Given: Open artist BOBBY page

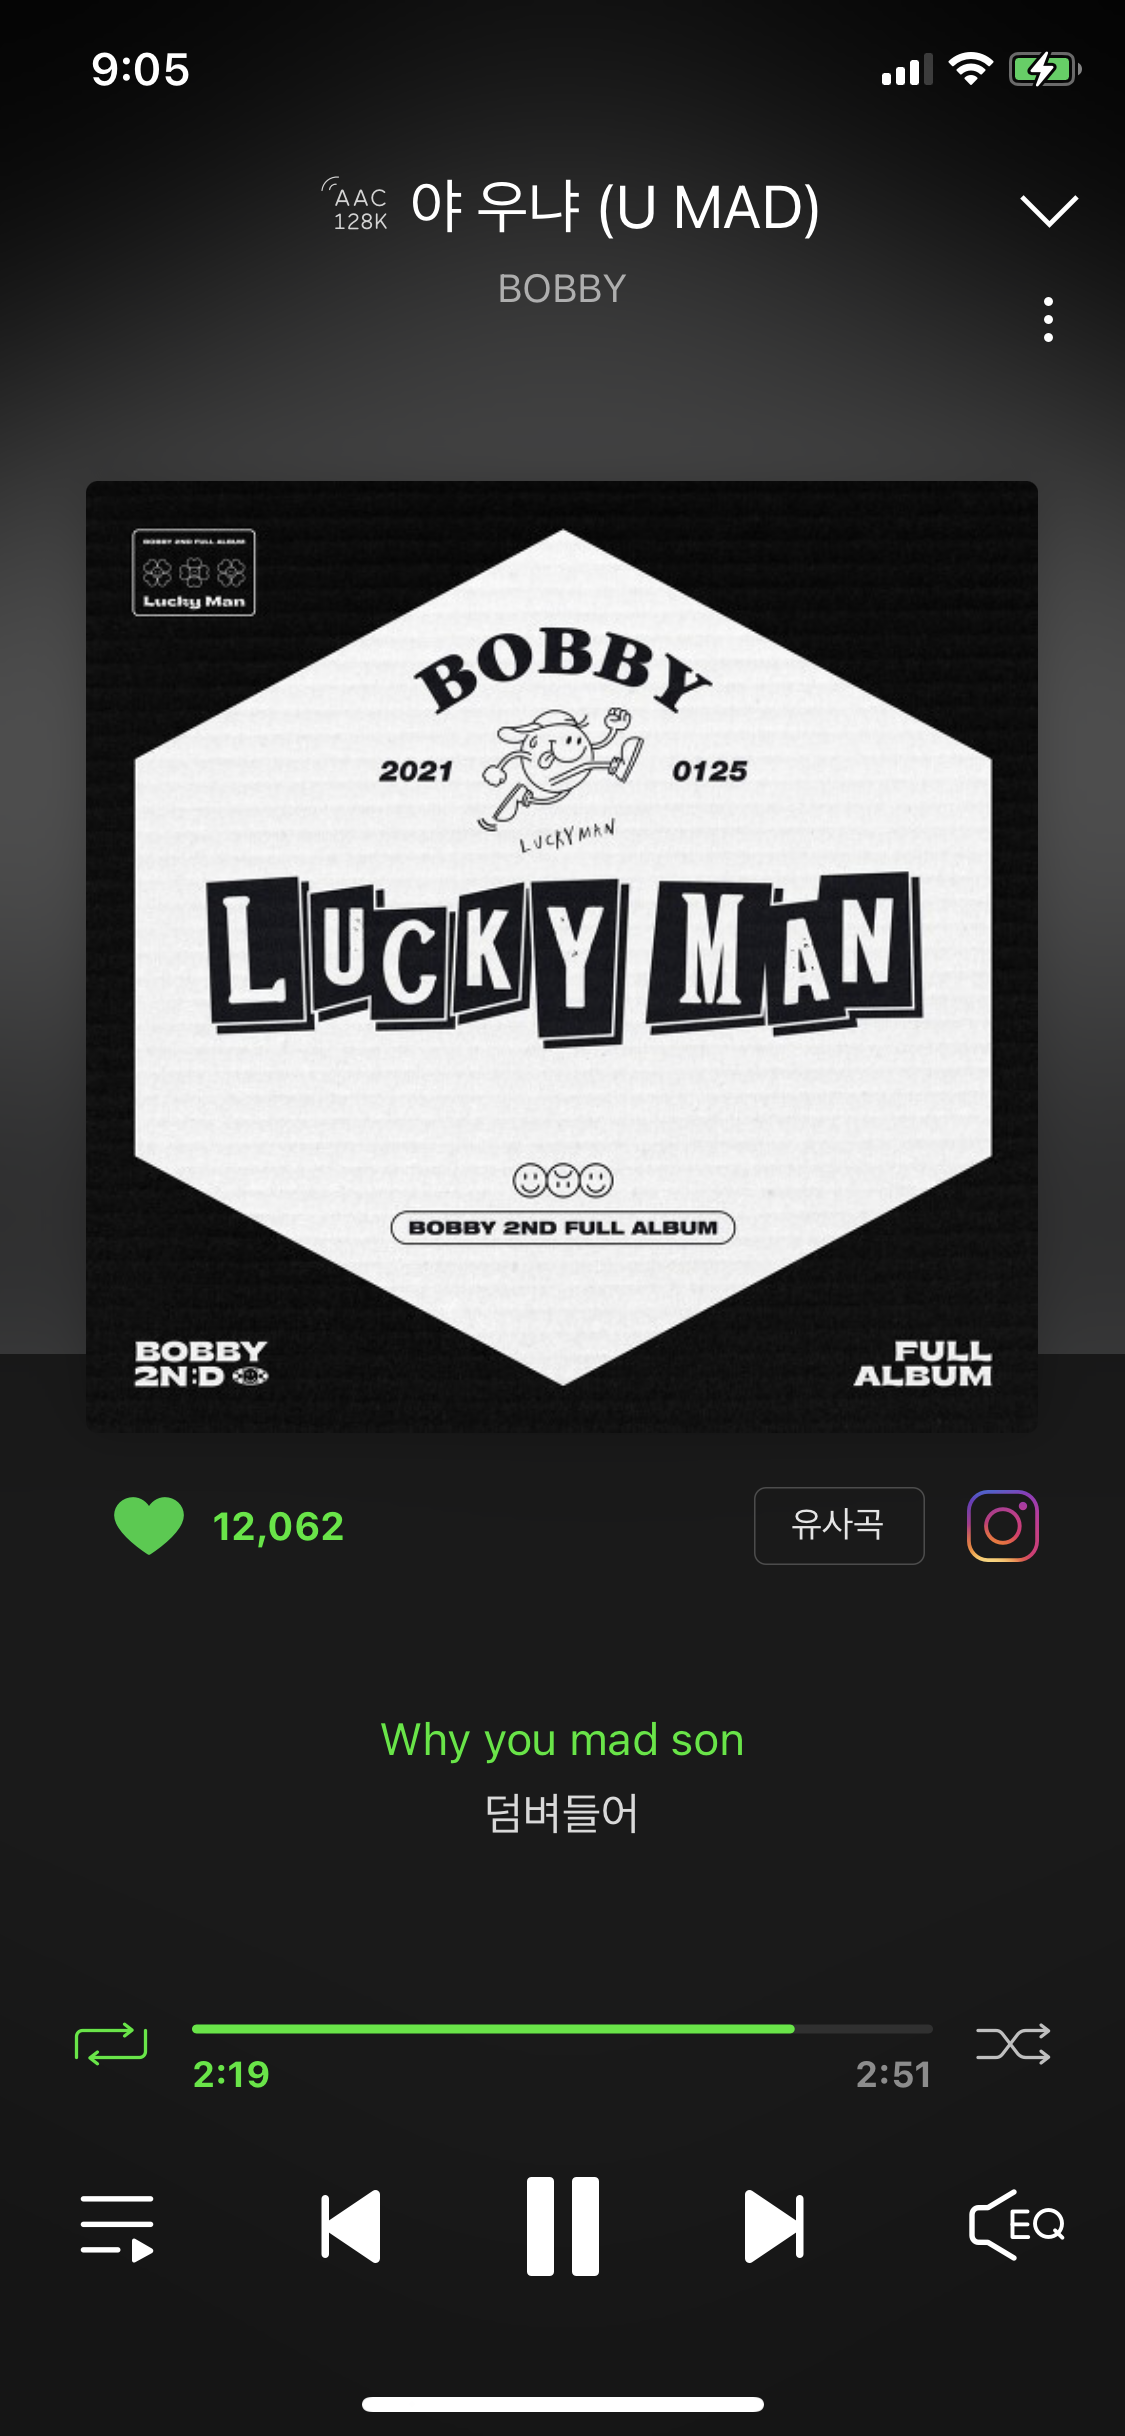Looking at the screenshot, I should 562,289.
